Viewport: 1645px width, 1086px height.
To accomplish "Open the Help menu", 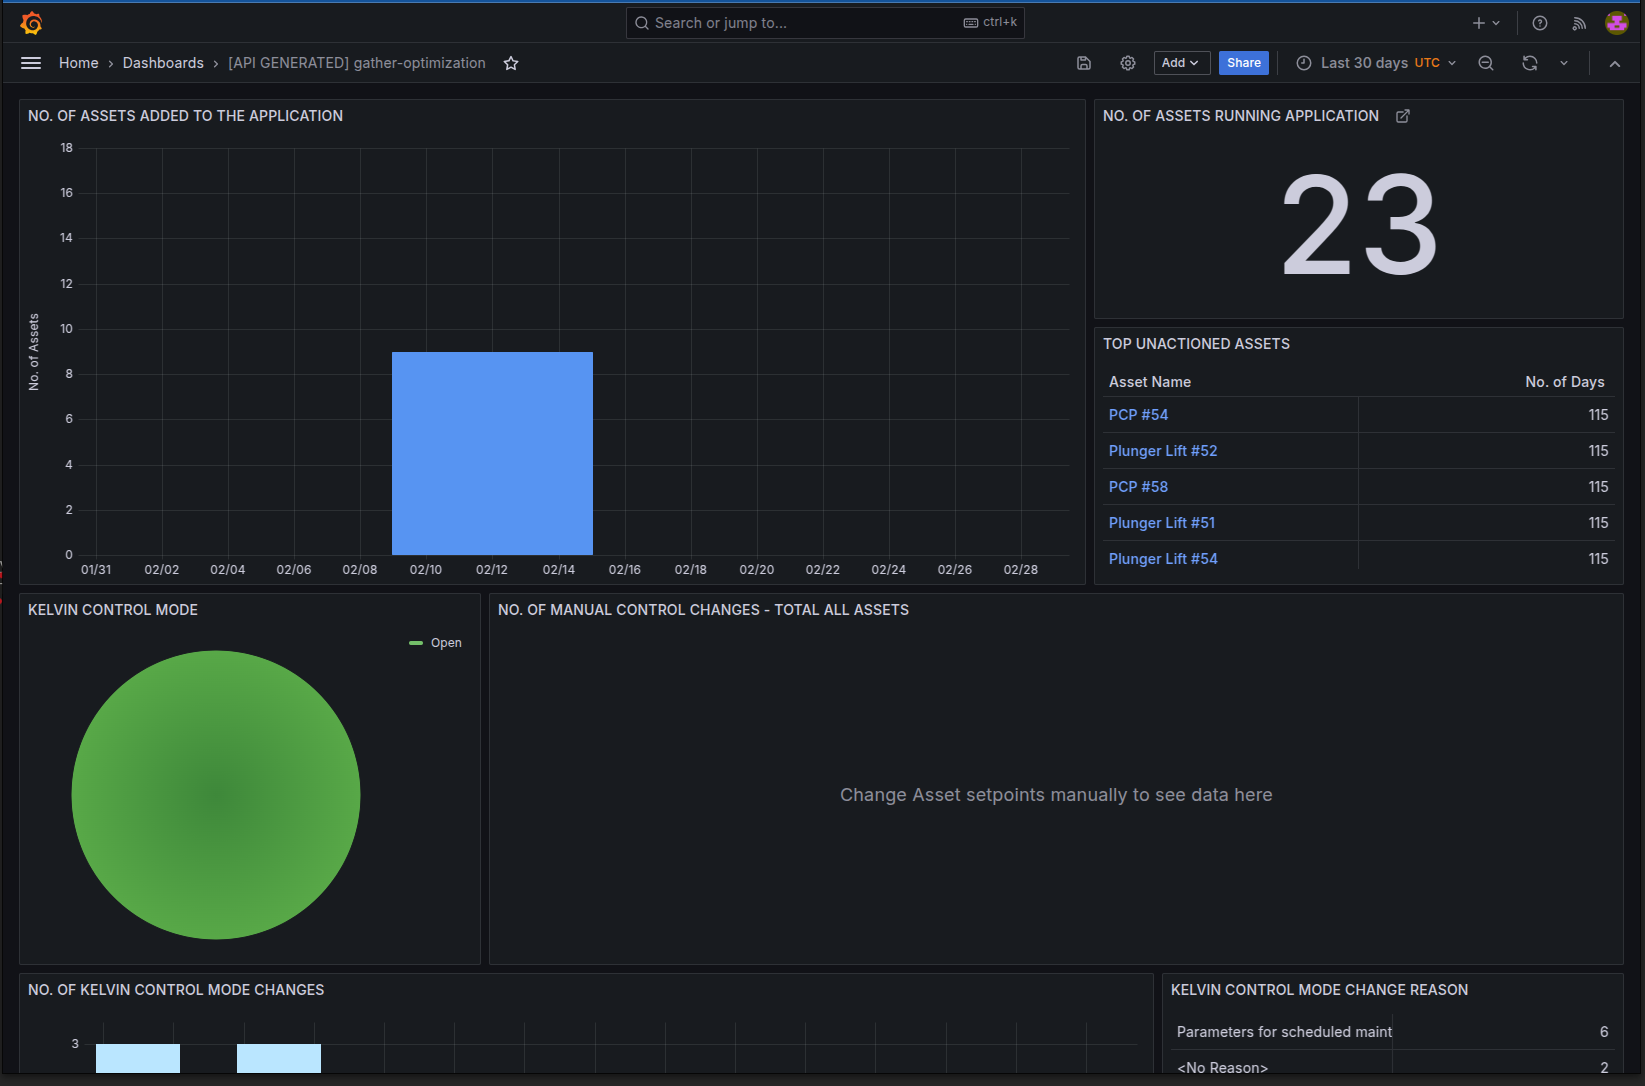I will click(x=1539, y=22).
